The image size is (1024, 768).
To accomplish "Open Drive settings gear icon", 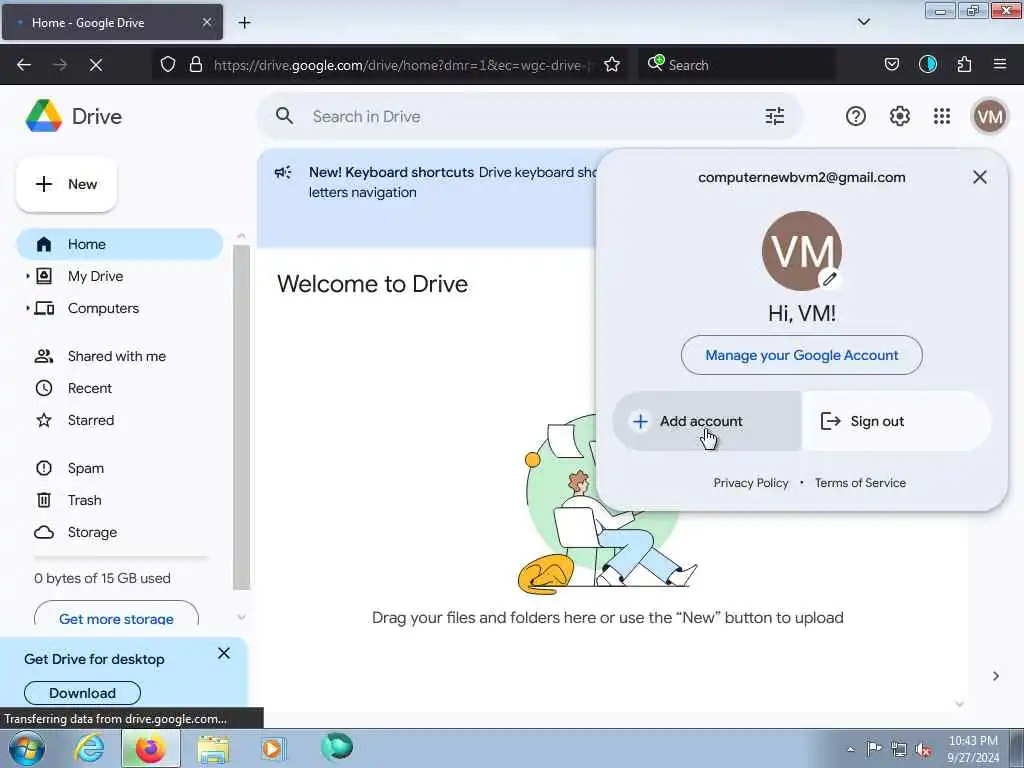I will 899,116.
